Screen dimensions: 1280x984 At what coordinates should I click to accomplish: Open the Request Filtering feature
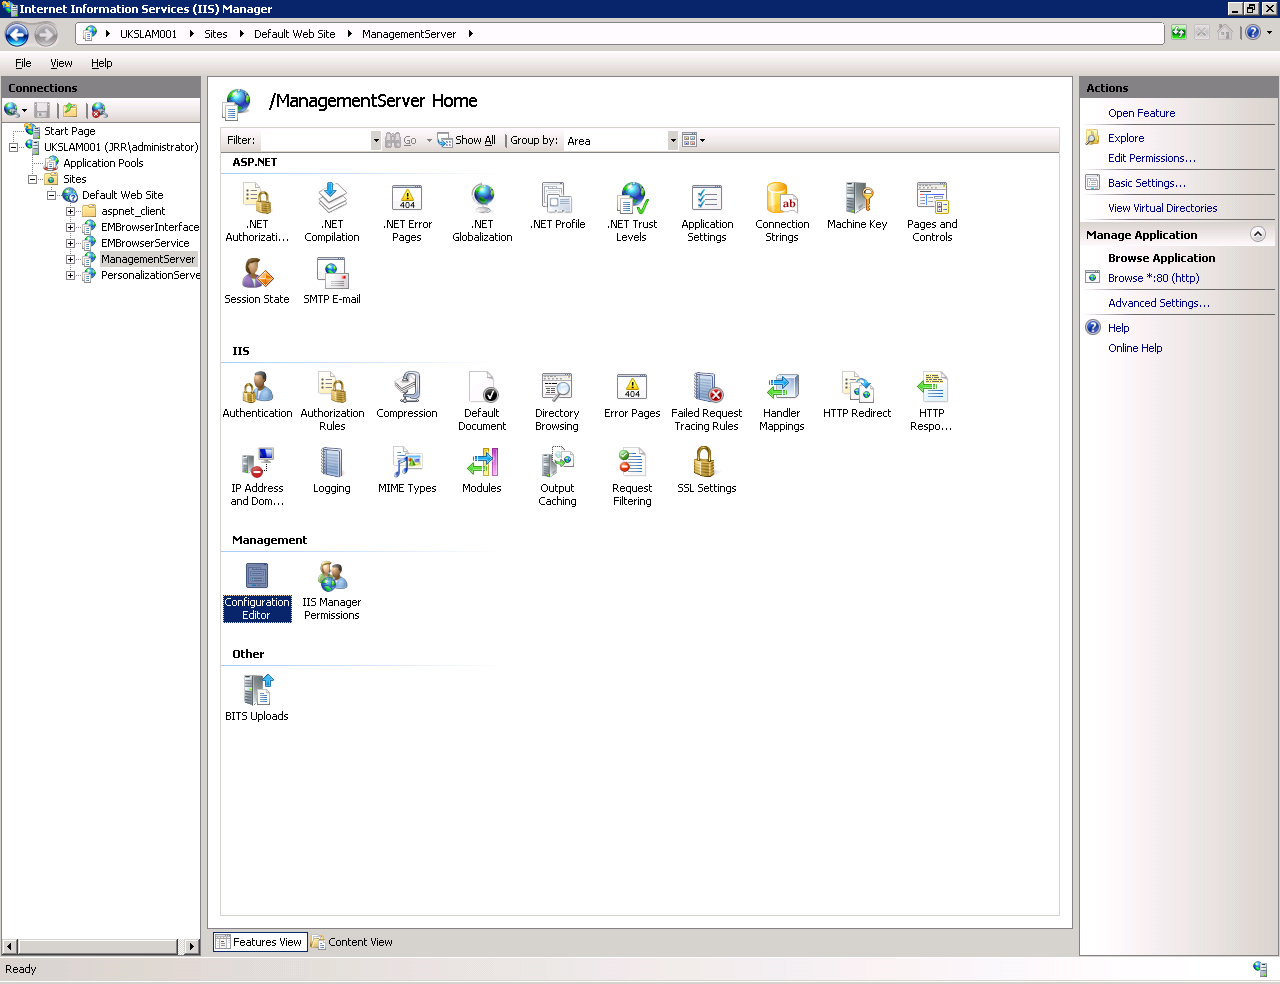[x=632, y=476]
